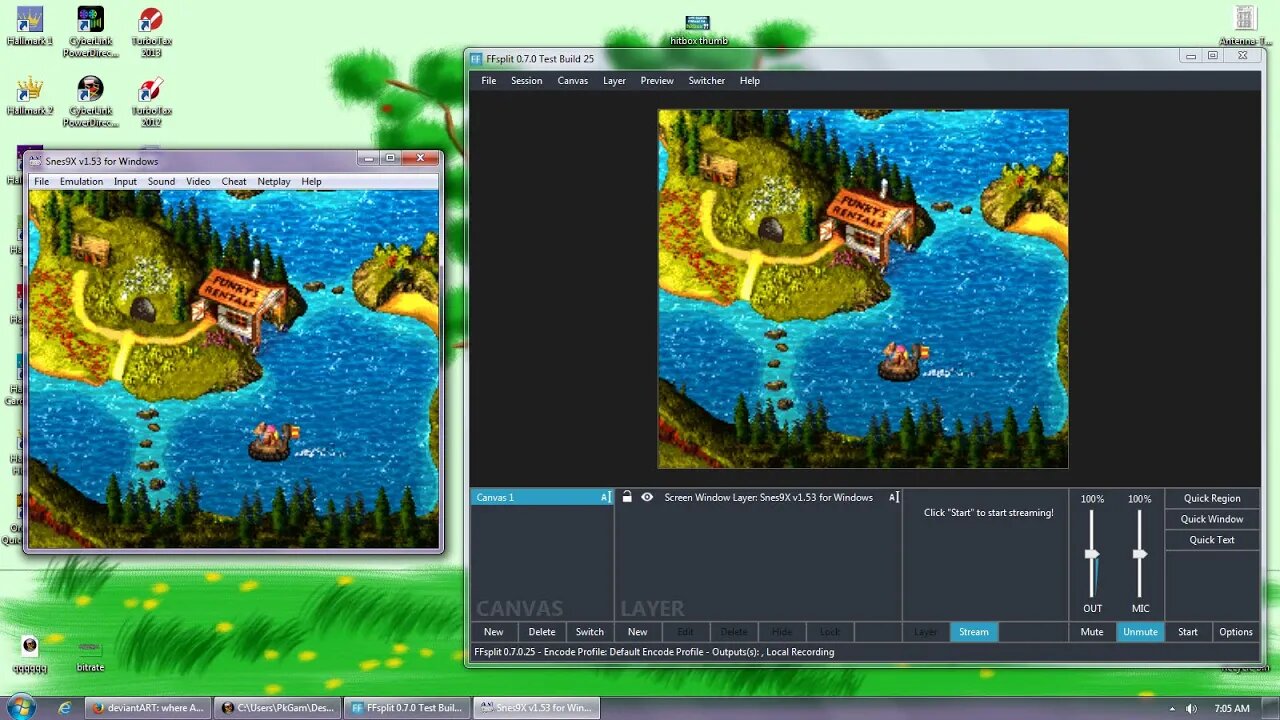Select the hitbox thumb desktop icon

pos(698,30)
